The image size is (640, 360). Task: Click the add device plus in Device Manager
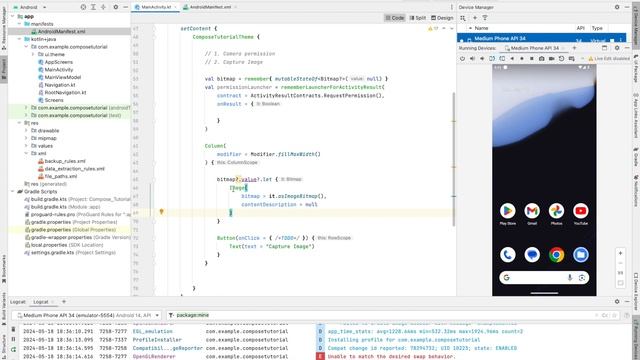pos(475,18)
